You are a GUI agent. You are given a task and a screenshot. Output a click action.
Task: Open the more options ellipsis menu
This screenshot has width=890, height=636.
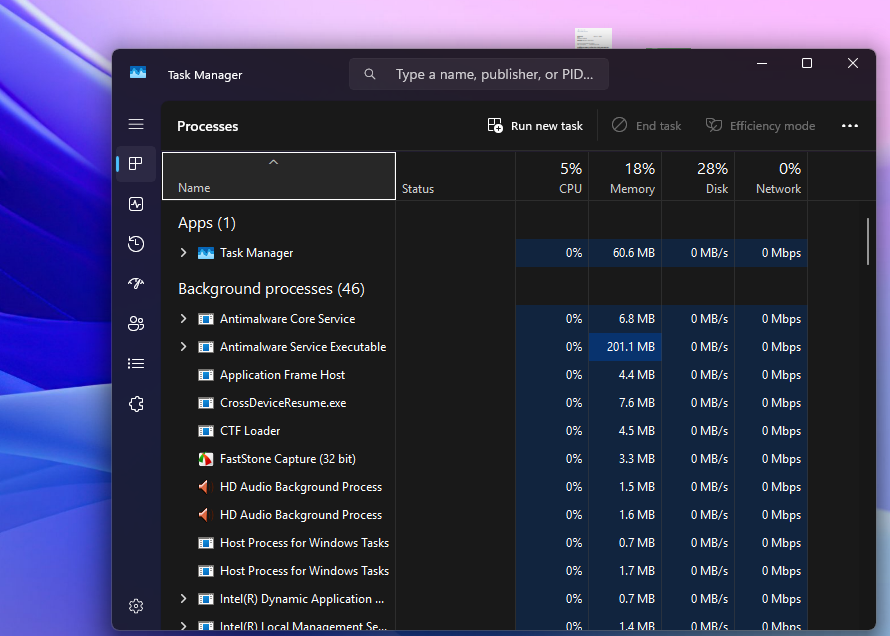pyautogui.click(x=850, y=126)
